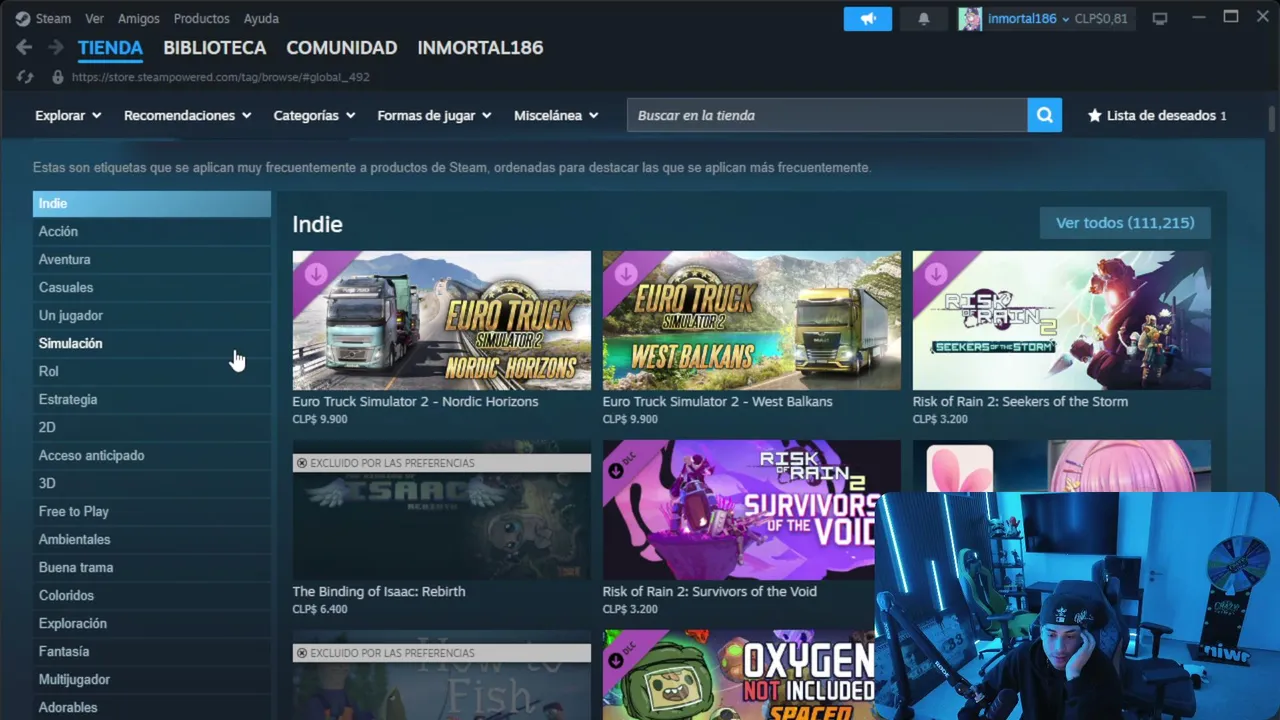
Task: Open the Ver menu
Action: point(94,19)
